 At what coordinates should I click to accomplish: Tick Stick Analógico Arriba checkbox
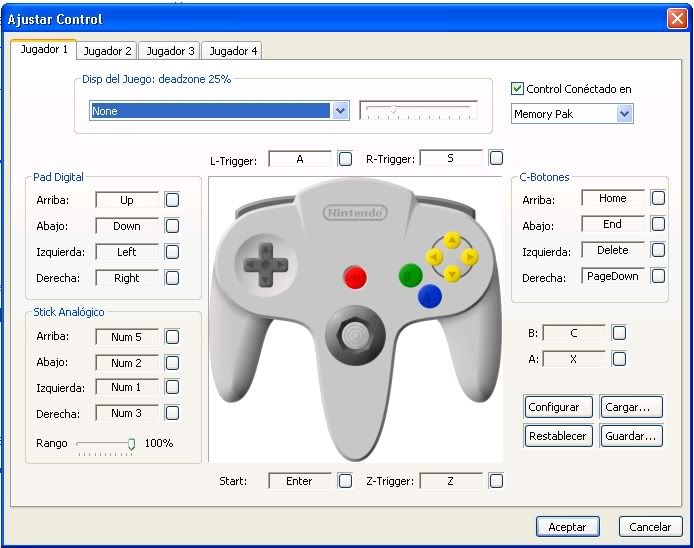coord(172,337)
